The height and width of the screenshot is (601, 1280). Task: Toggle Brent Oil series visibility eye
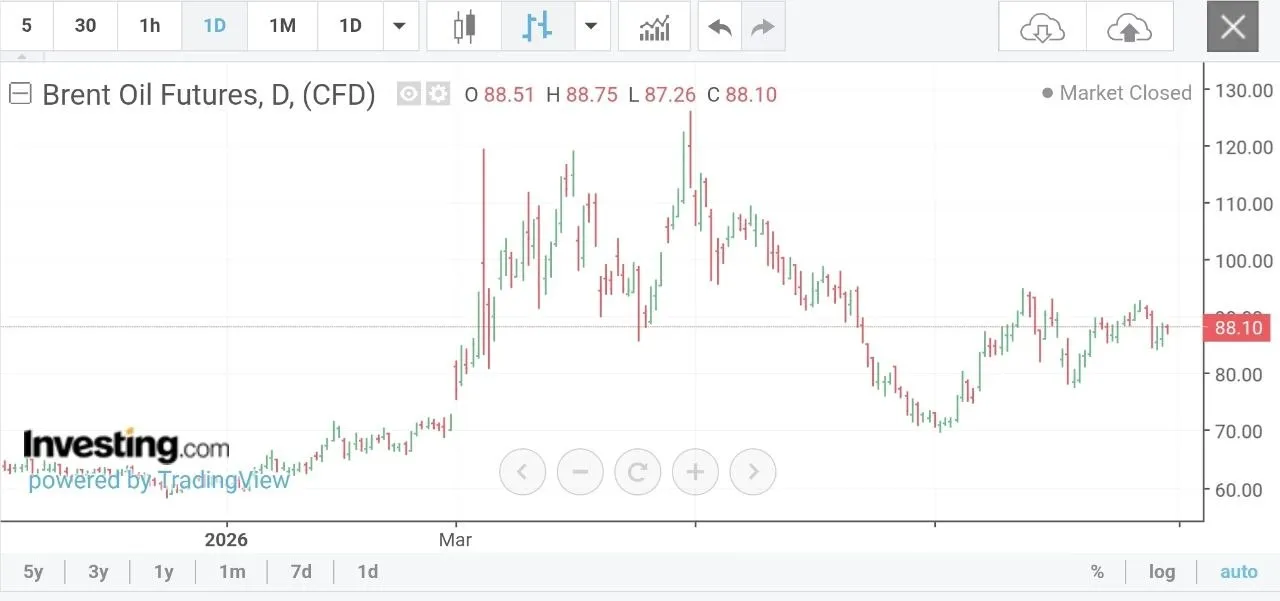click(408, 94)
